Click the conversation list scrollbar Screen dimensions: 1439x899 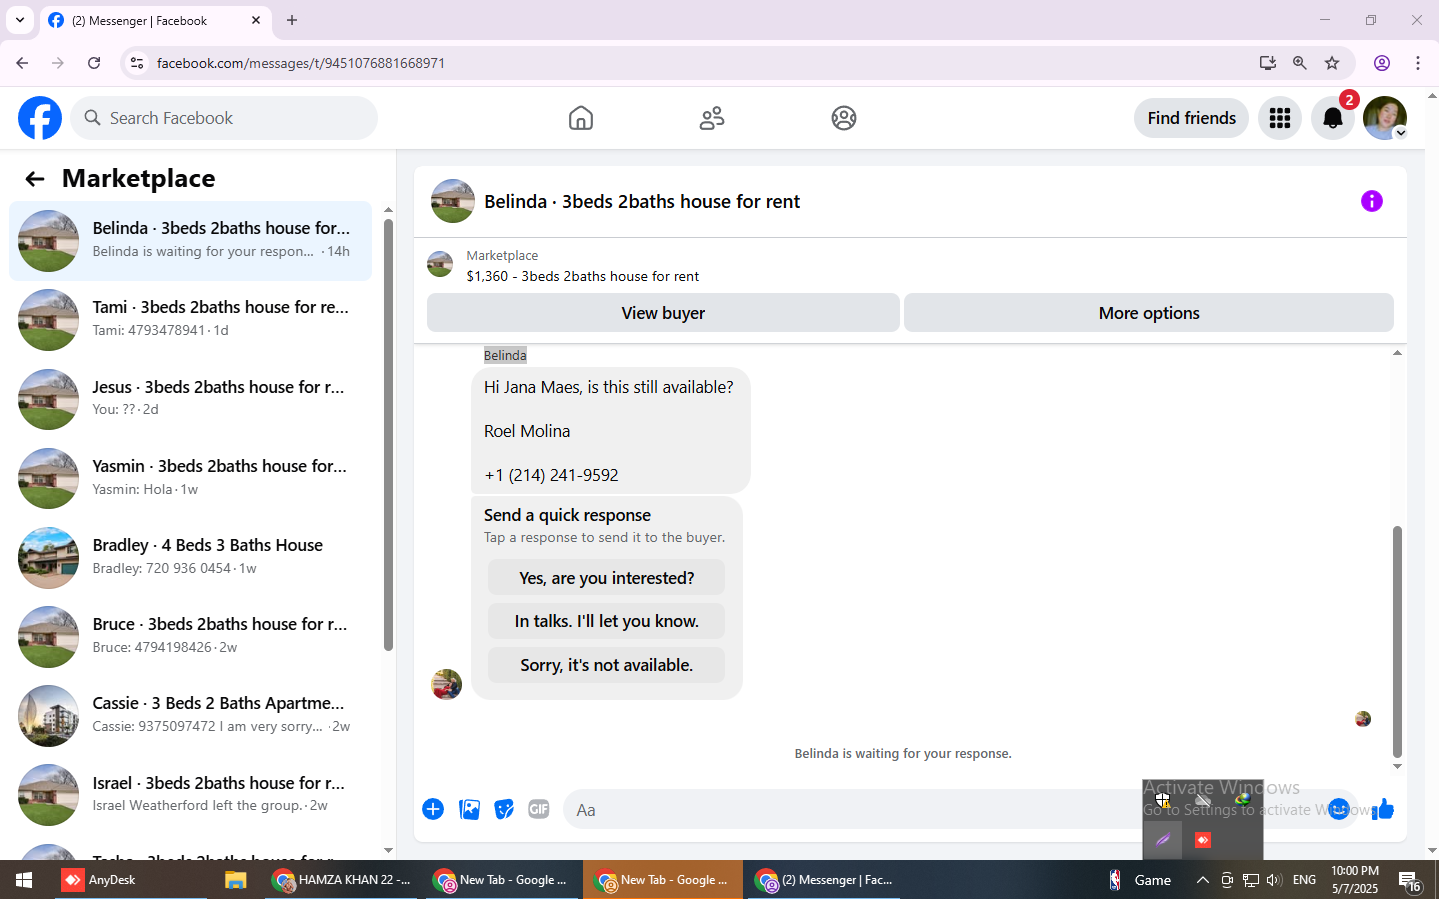pos(388,435)
